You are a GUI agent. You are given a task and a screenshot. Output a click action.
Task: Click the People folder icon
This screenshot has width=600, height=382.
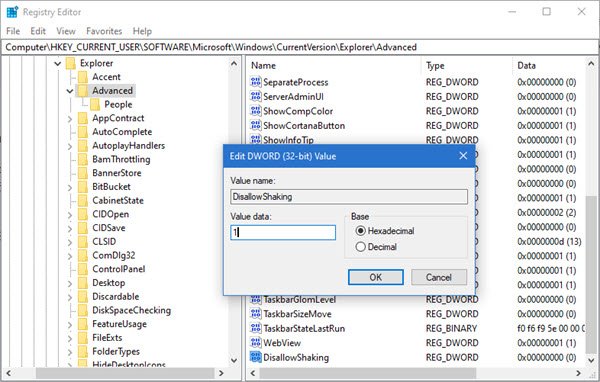tap(95, 104)
